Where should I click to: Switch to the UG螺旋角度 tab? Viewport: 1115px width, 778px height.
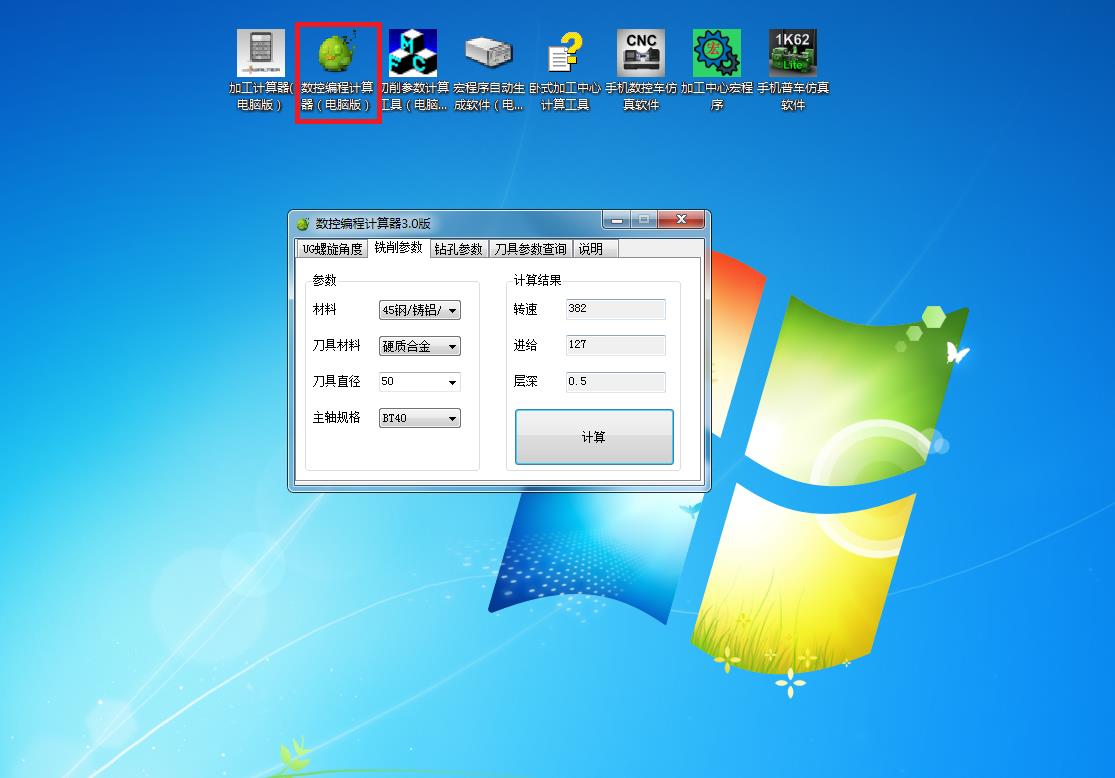pos(332,249)
